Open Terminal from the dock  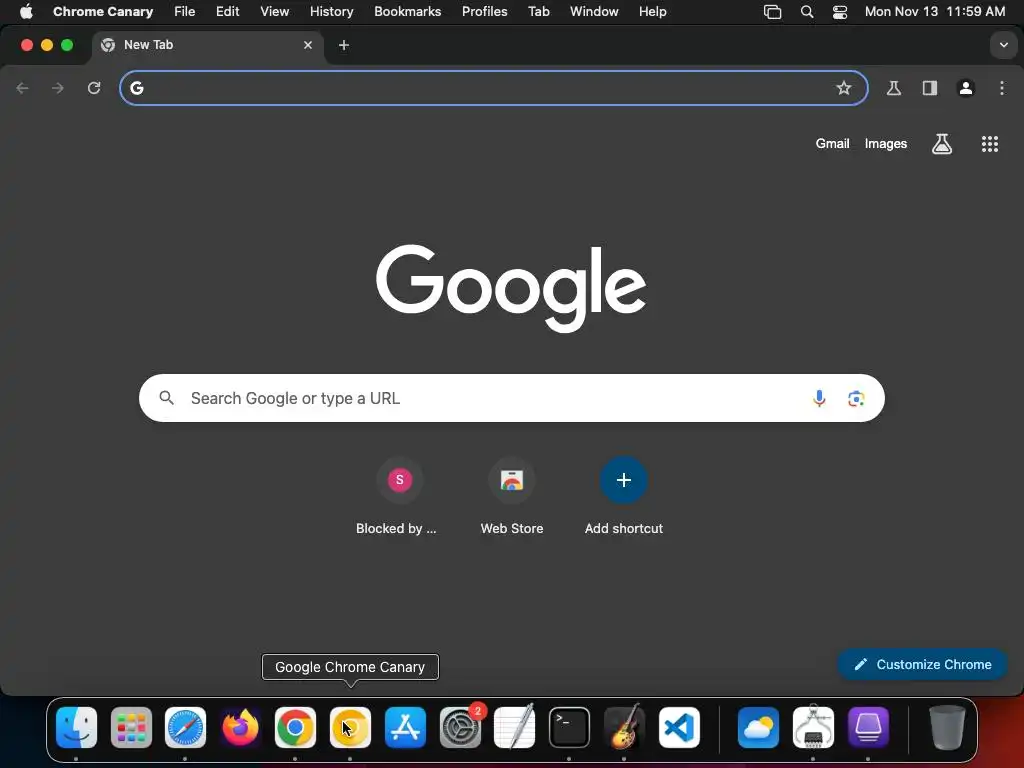pos(569,727)
